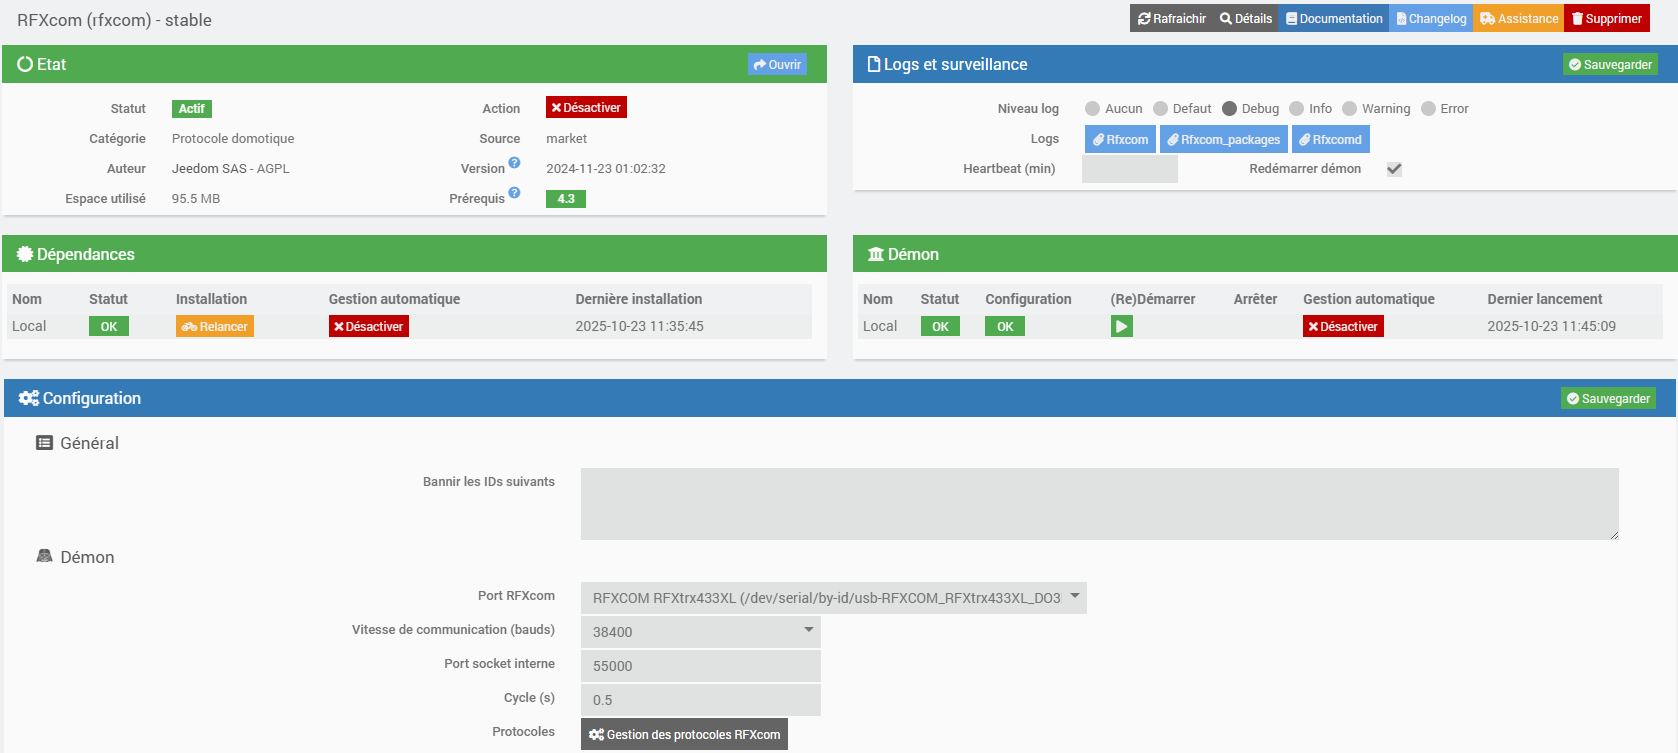Click the Heartbeat (min) input field

pyautogui.click(x=1130, y=169)
